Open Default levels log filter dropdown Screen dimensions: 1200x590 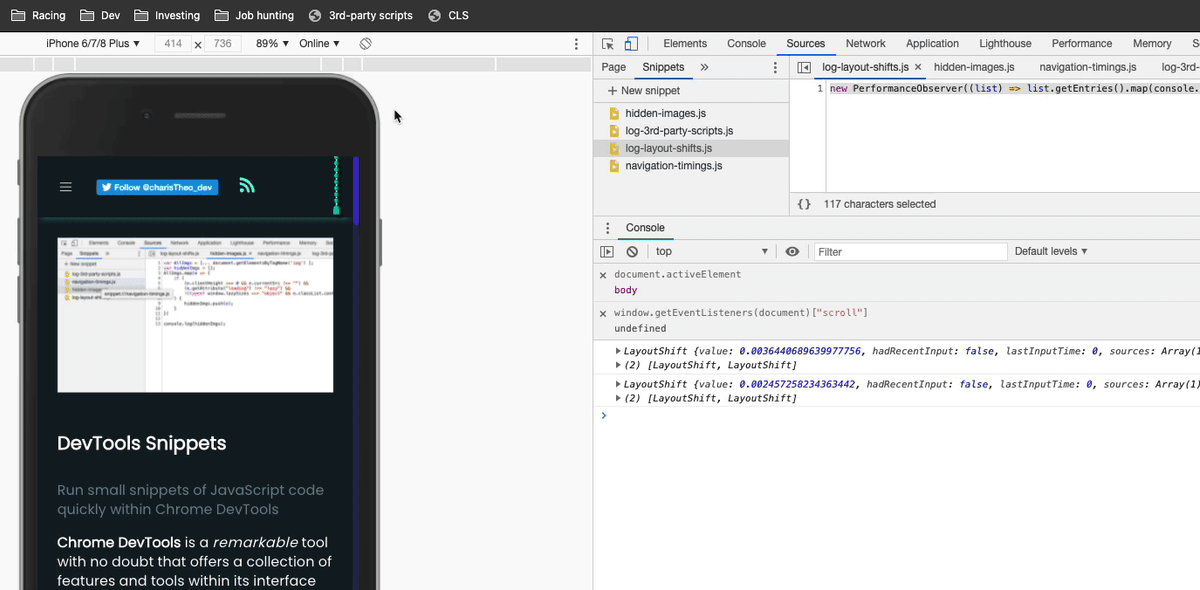point(1051,252)
